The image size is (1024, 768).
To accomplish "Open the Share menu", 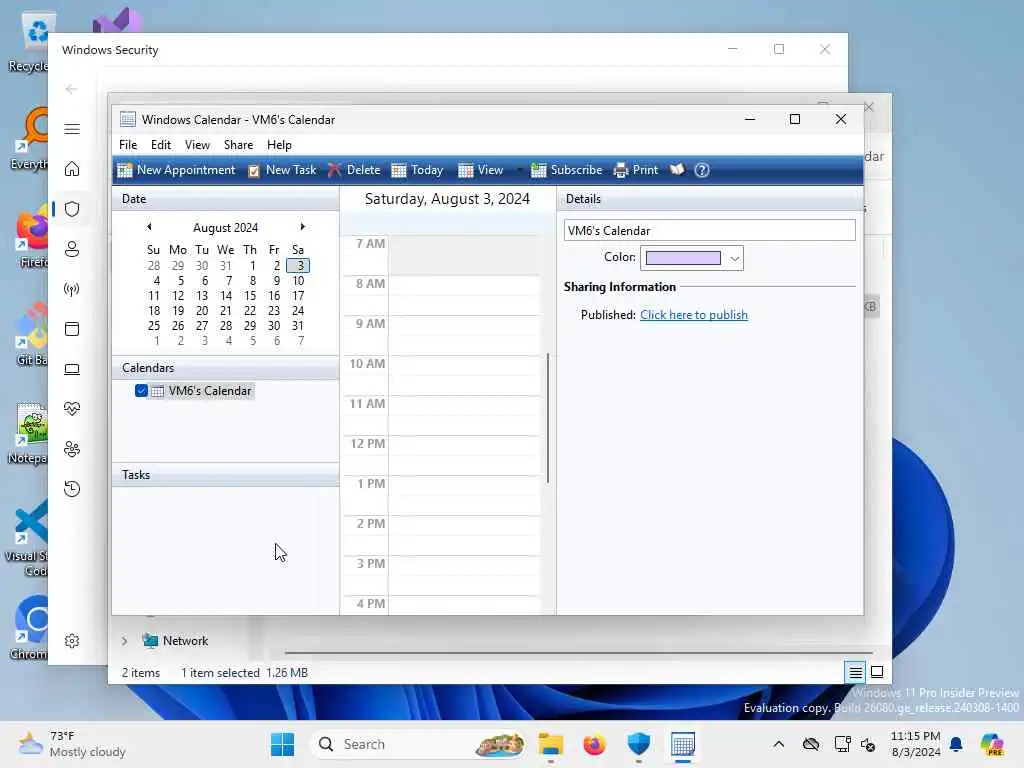I will point(238,145).
